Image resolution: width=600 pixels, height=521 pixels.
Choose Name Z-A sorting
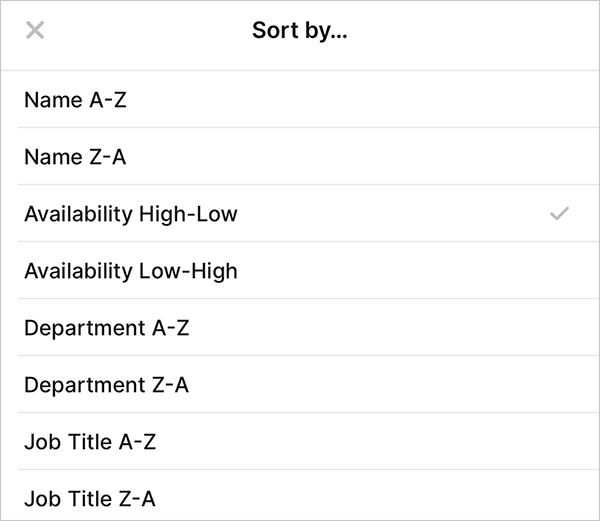(x=76, y=157)
